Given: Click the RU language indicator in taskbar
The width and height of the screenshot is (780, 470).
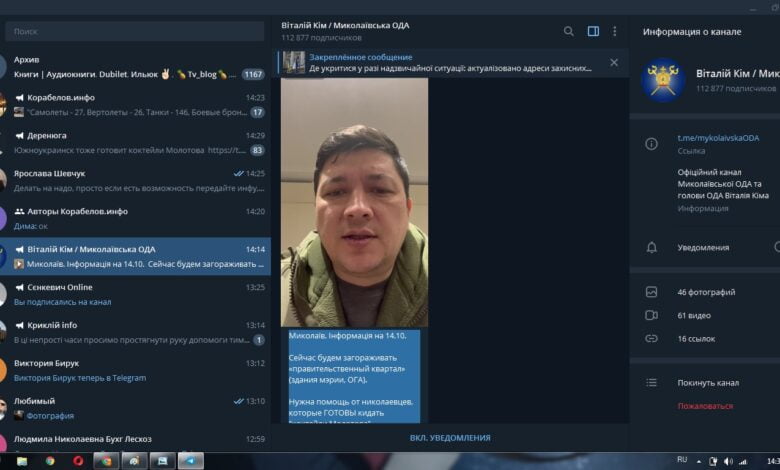Looking at the screenshot, I should click(682, 460).
